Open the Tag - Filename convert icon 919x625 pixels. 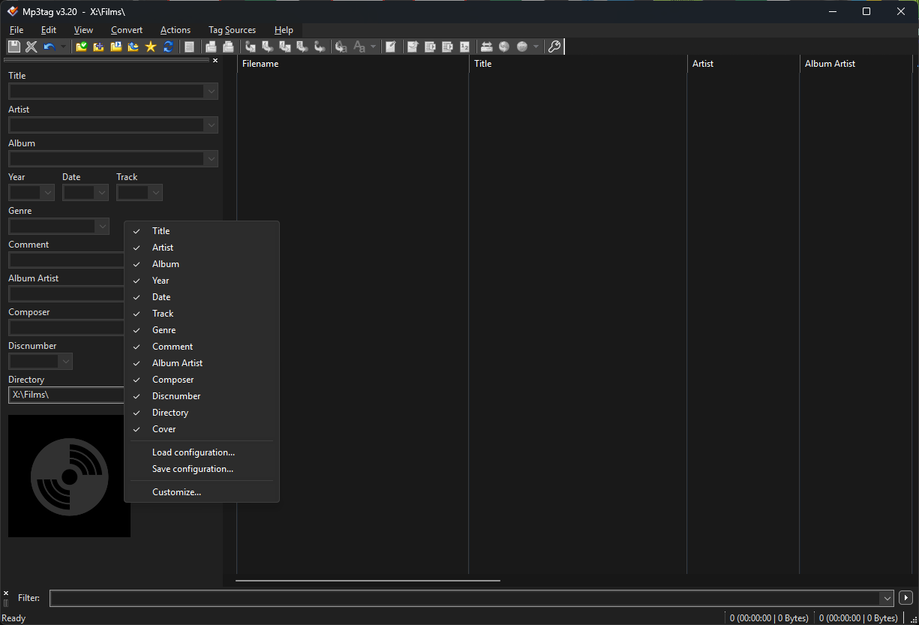pos(250,46)
